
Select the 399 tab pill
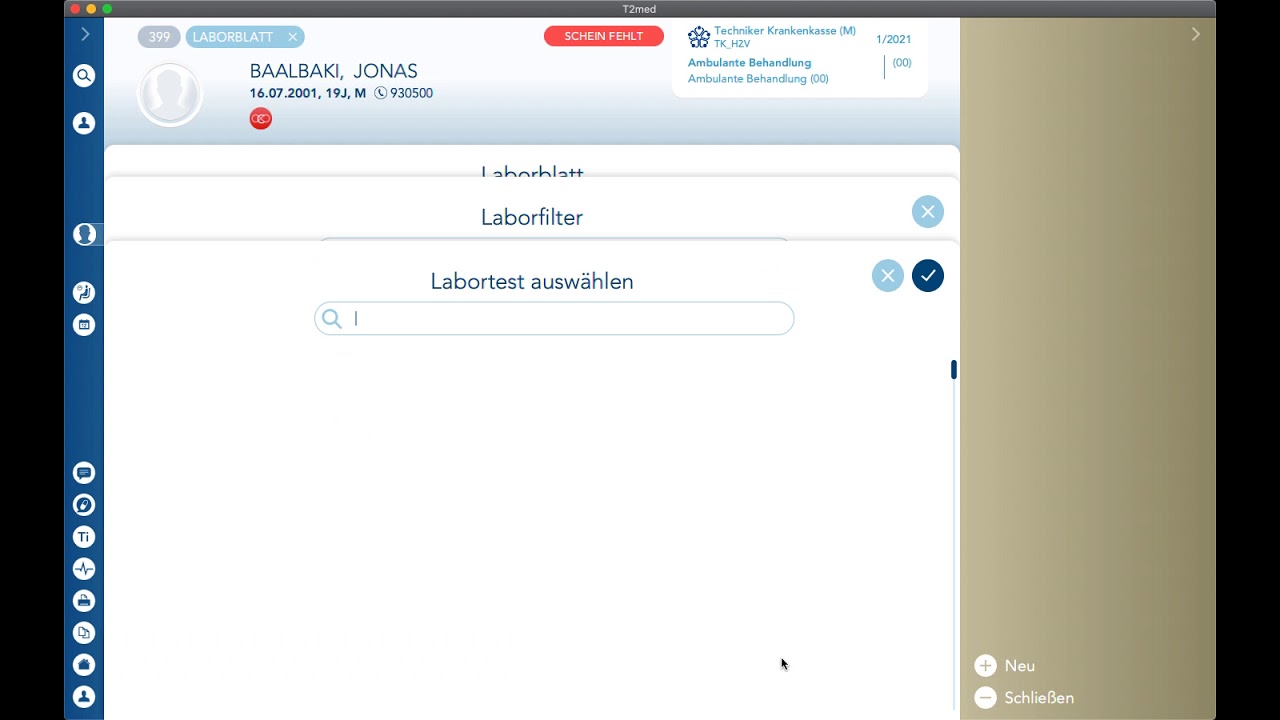coord(159,37)
